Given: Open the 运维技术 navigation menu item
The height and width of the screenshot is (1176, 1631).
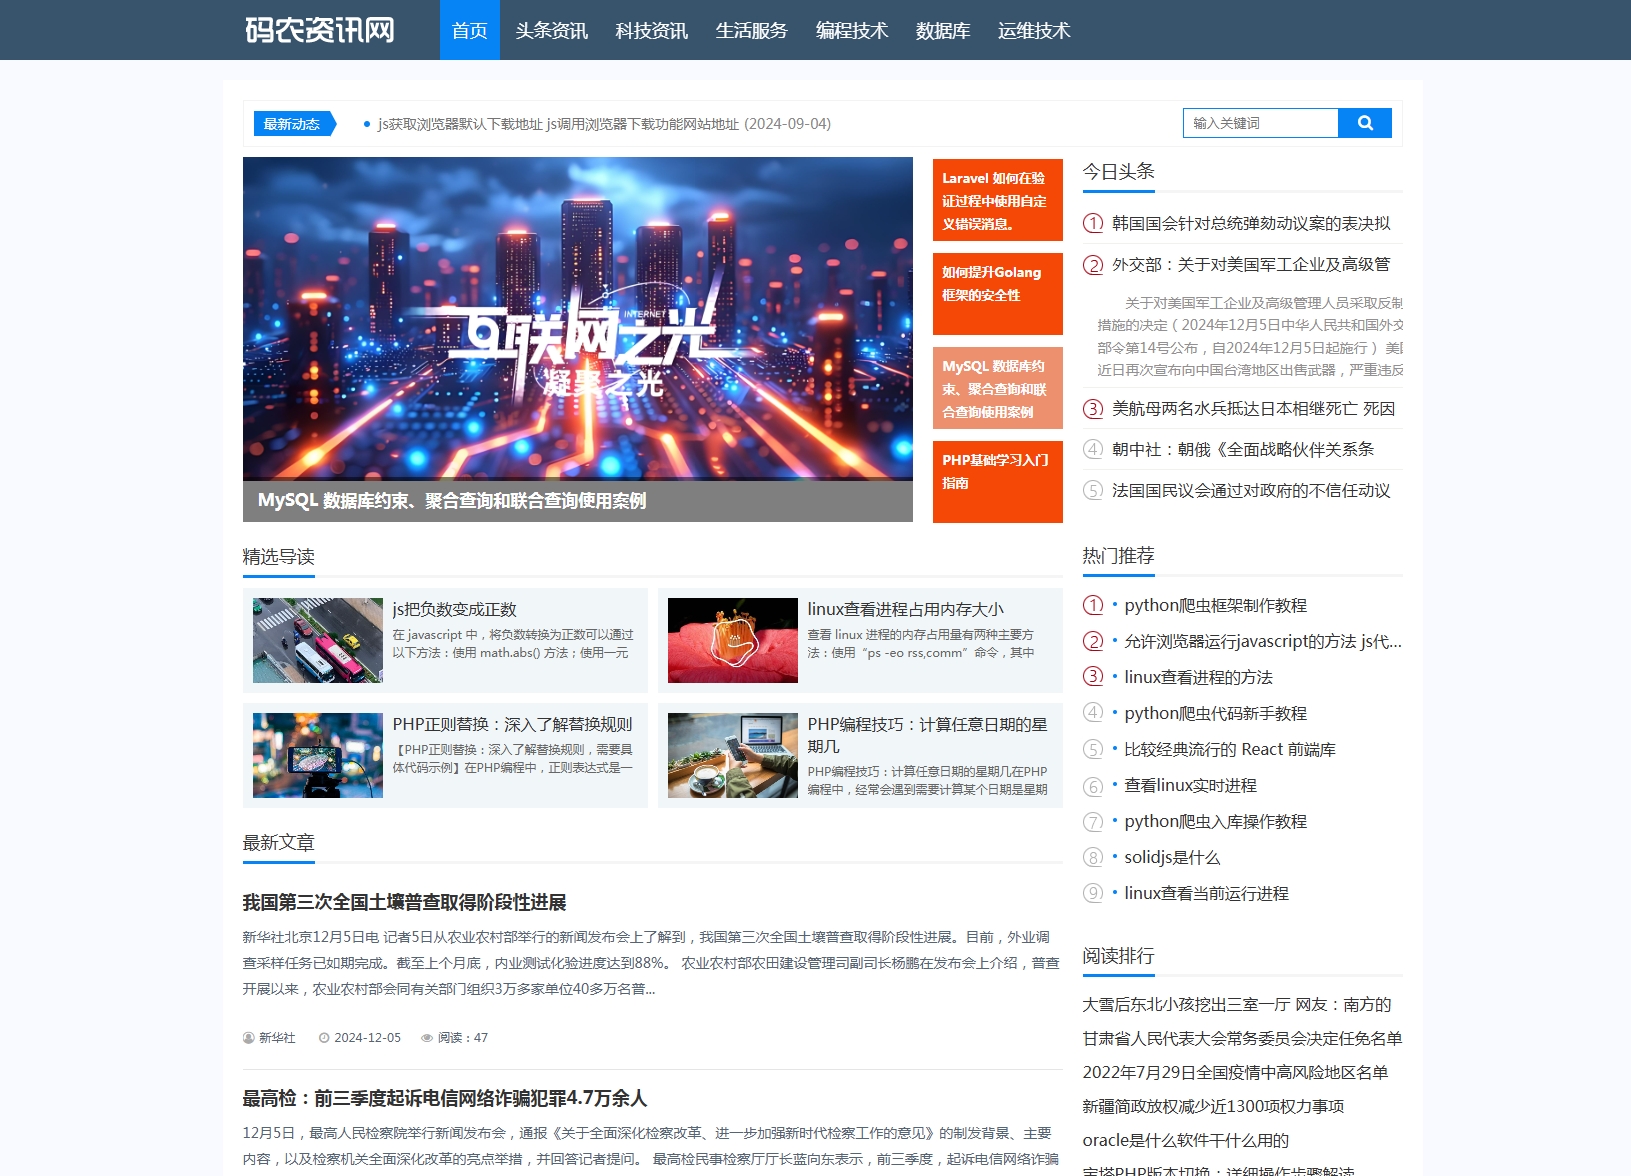Looking at the screenshot, I should (x=1034, y=30).
